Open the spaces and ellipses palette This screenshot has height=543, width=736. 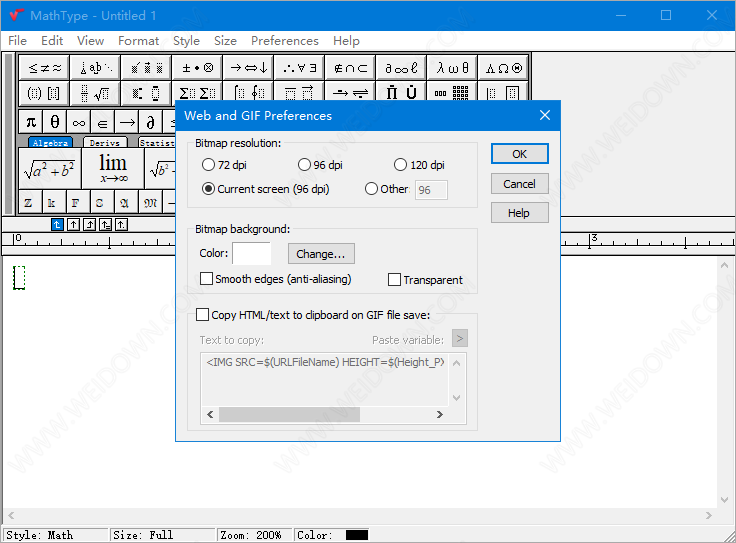[x=96, y=68]
